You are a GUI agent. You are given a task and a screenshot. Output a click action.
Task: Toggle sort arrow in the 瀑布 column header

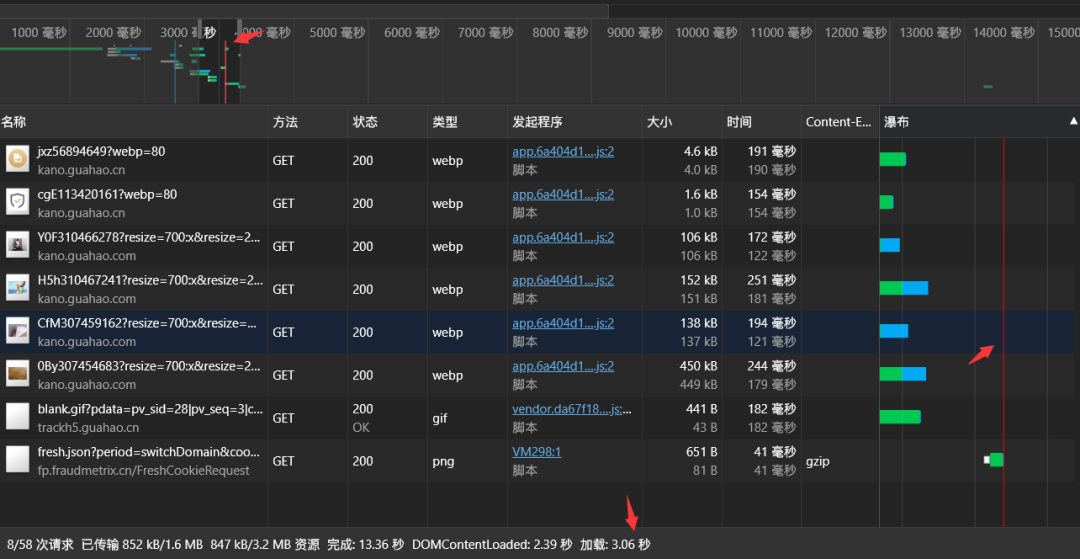click(x=1072, y=121)
